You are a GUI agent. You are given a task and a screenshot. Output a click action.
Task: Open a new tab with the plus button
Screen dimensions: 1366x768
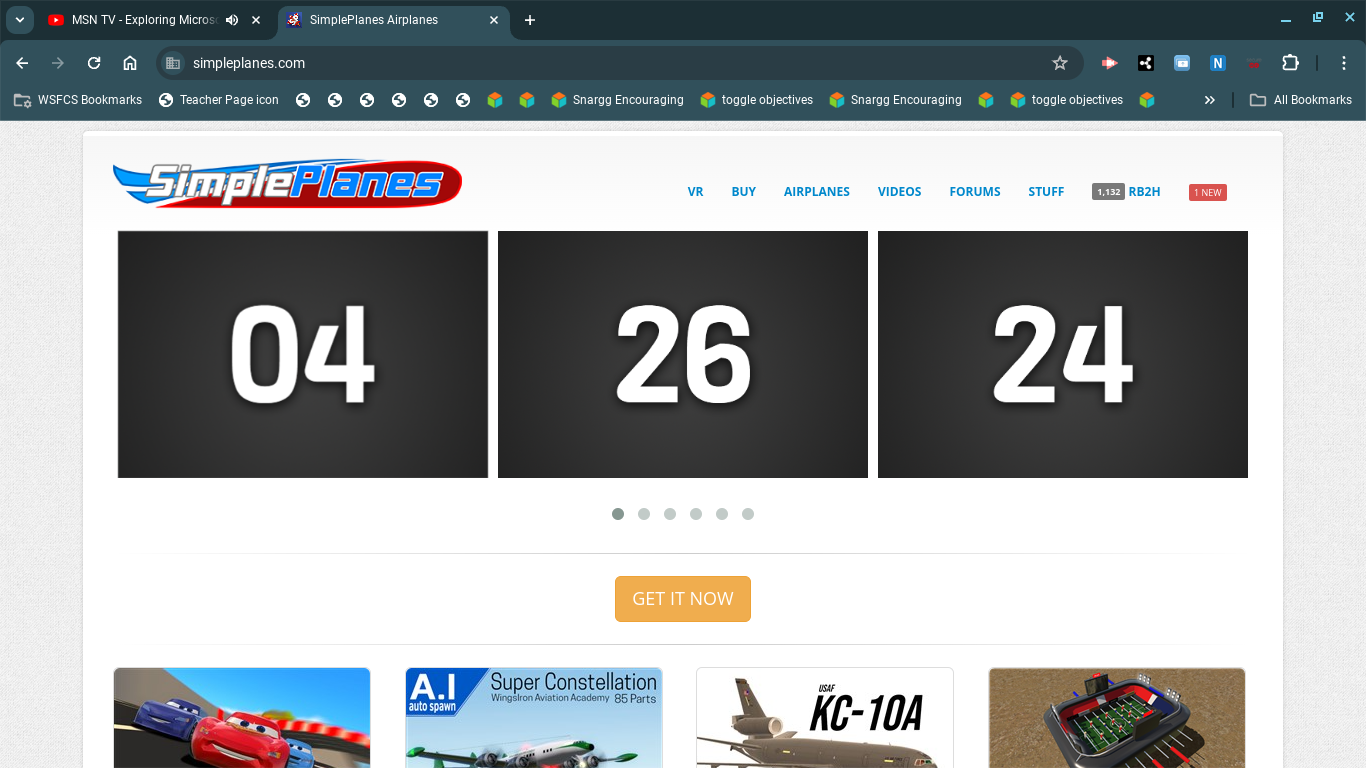coord(530,20)
